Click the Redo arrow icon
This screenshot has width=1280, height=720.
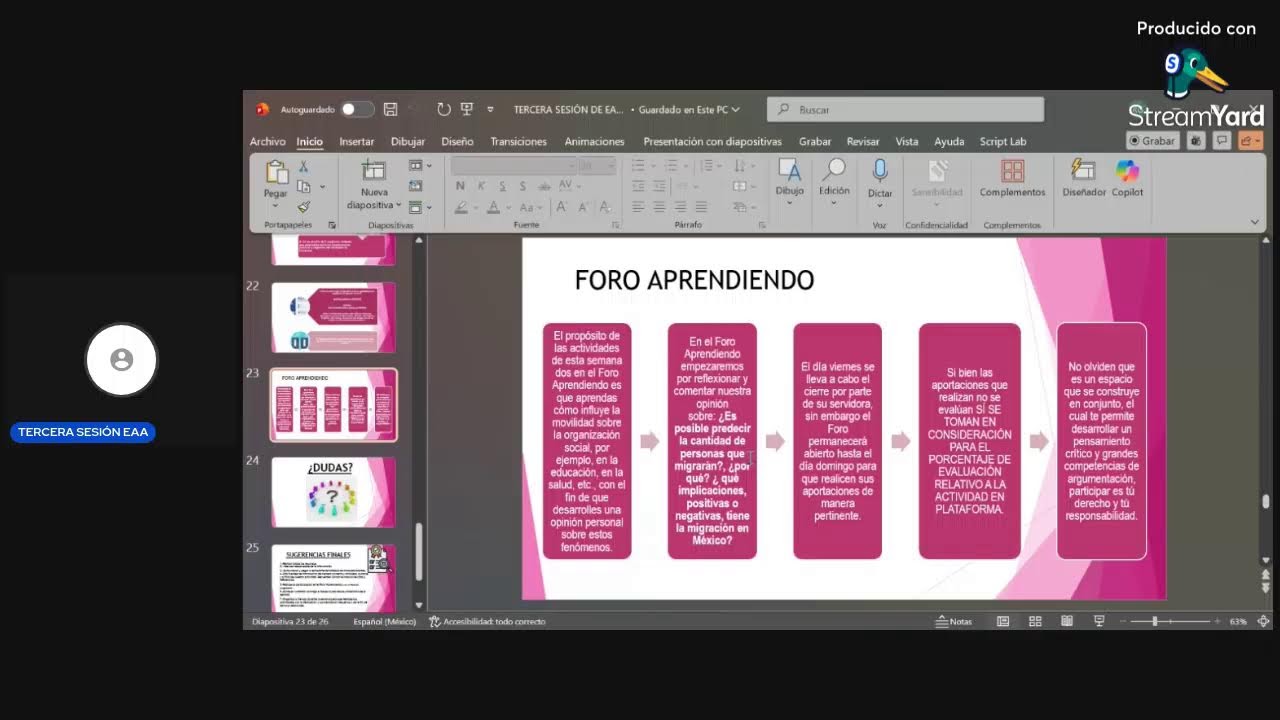click(x=444, y=109)
